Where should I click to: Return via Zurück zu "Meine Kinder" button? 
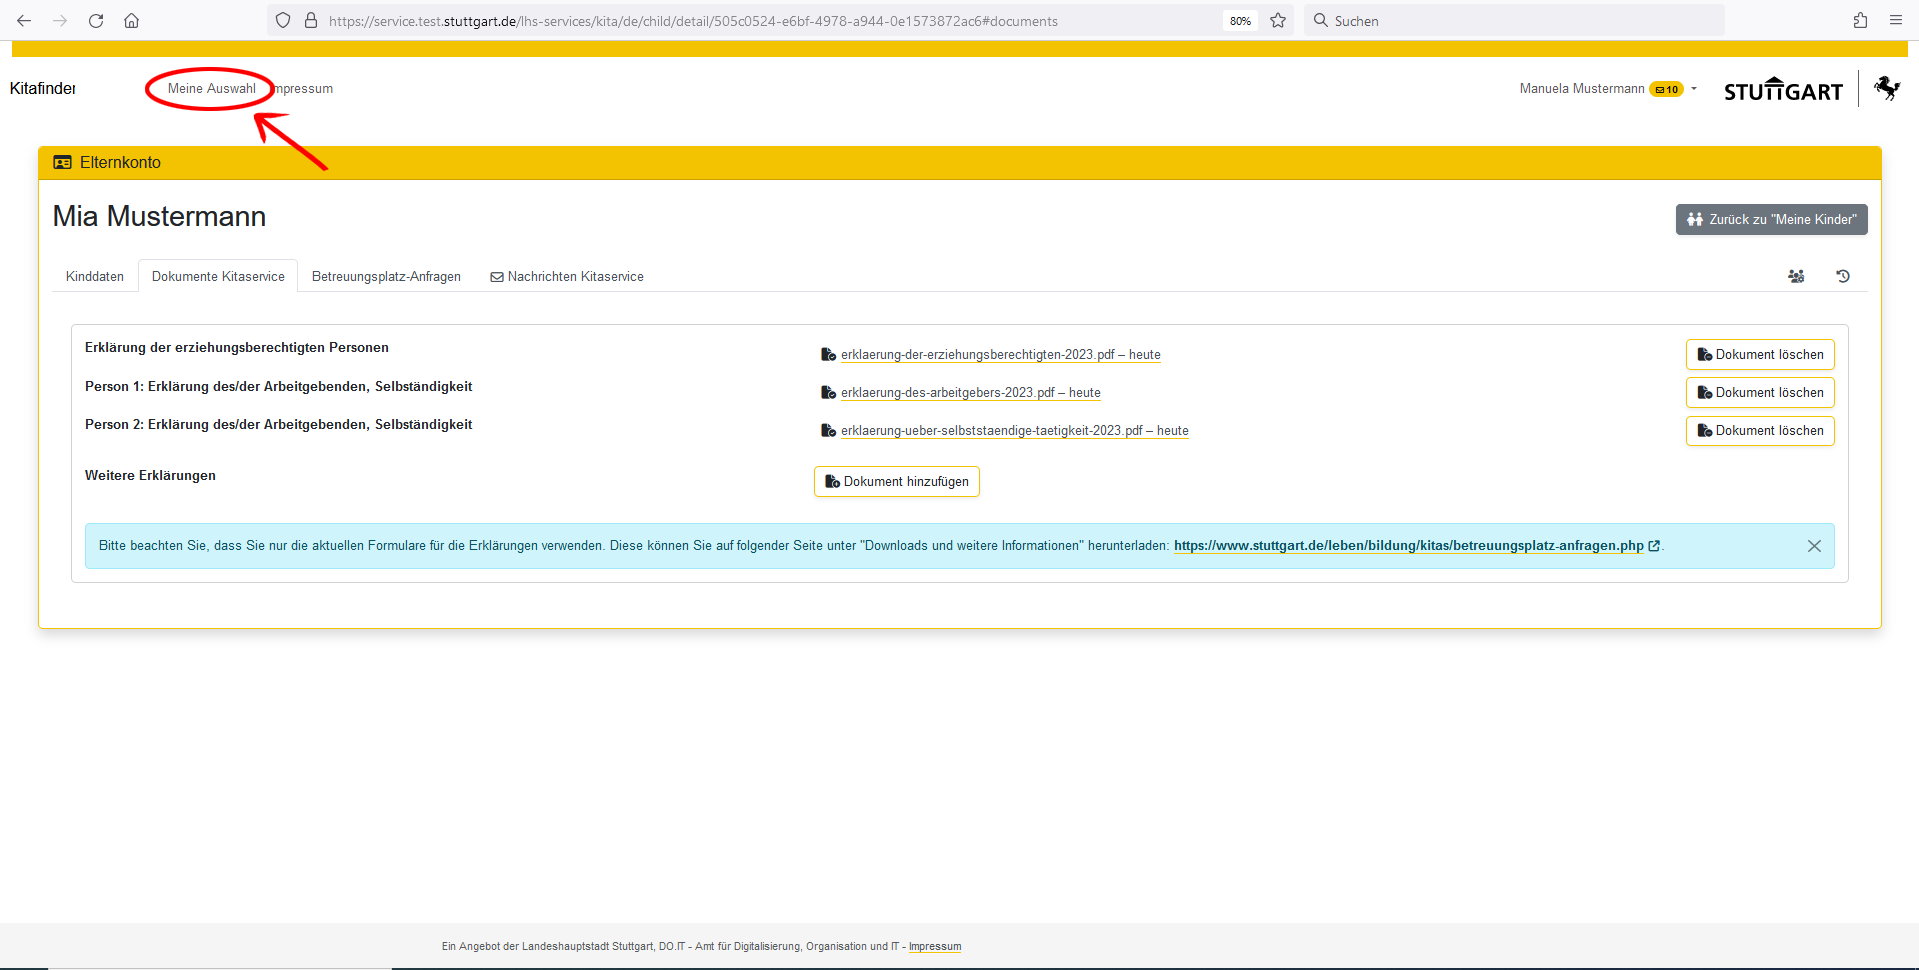click(x=1770, y=220)
